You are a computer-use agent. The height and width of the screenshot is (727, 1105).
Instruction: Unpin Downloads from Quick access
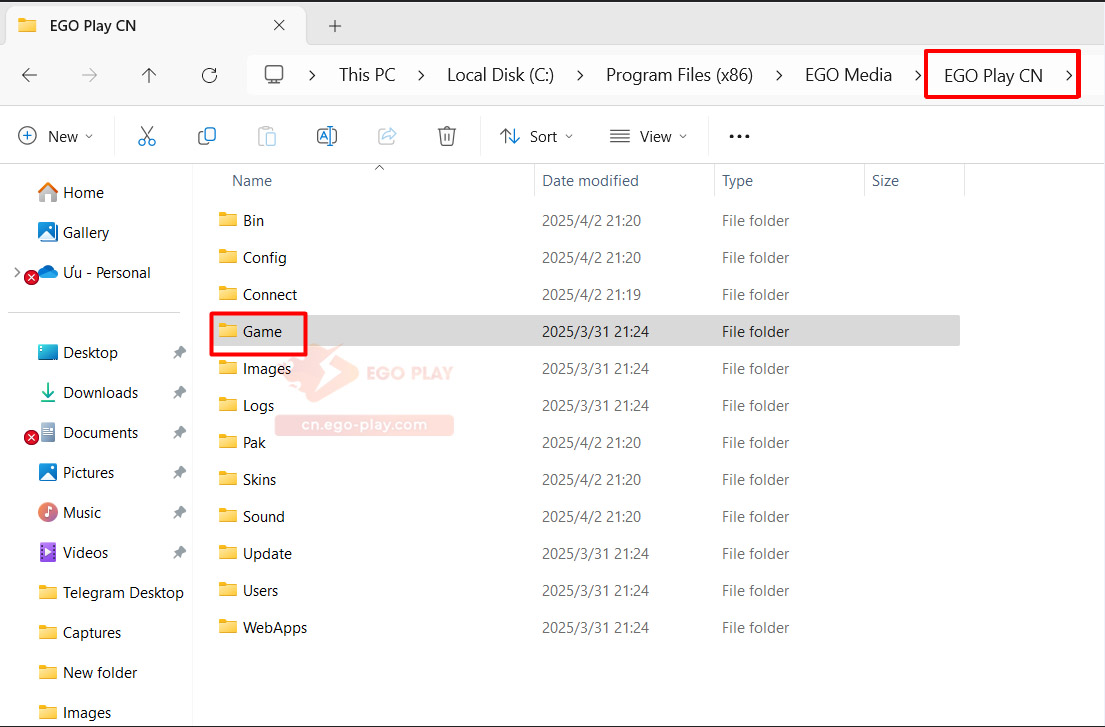click(180, 392)
